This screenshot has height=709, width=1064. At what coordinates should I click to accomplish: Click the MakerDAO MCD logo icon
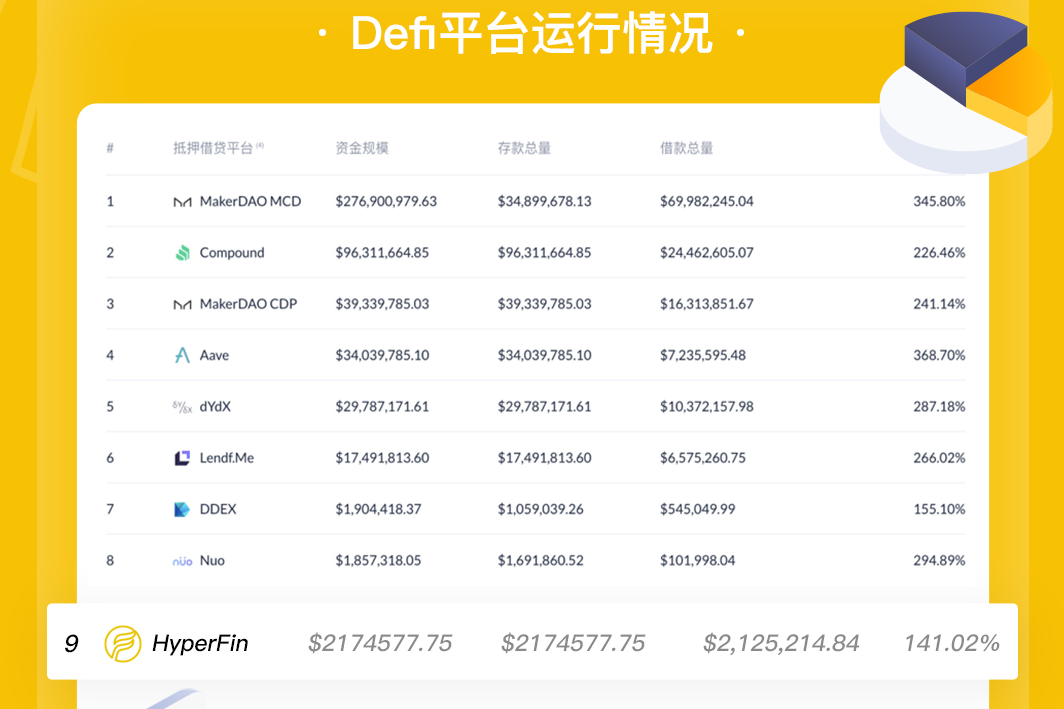[182, 202]
